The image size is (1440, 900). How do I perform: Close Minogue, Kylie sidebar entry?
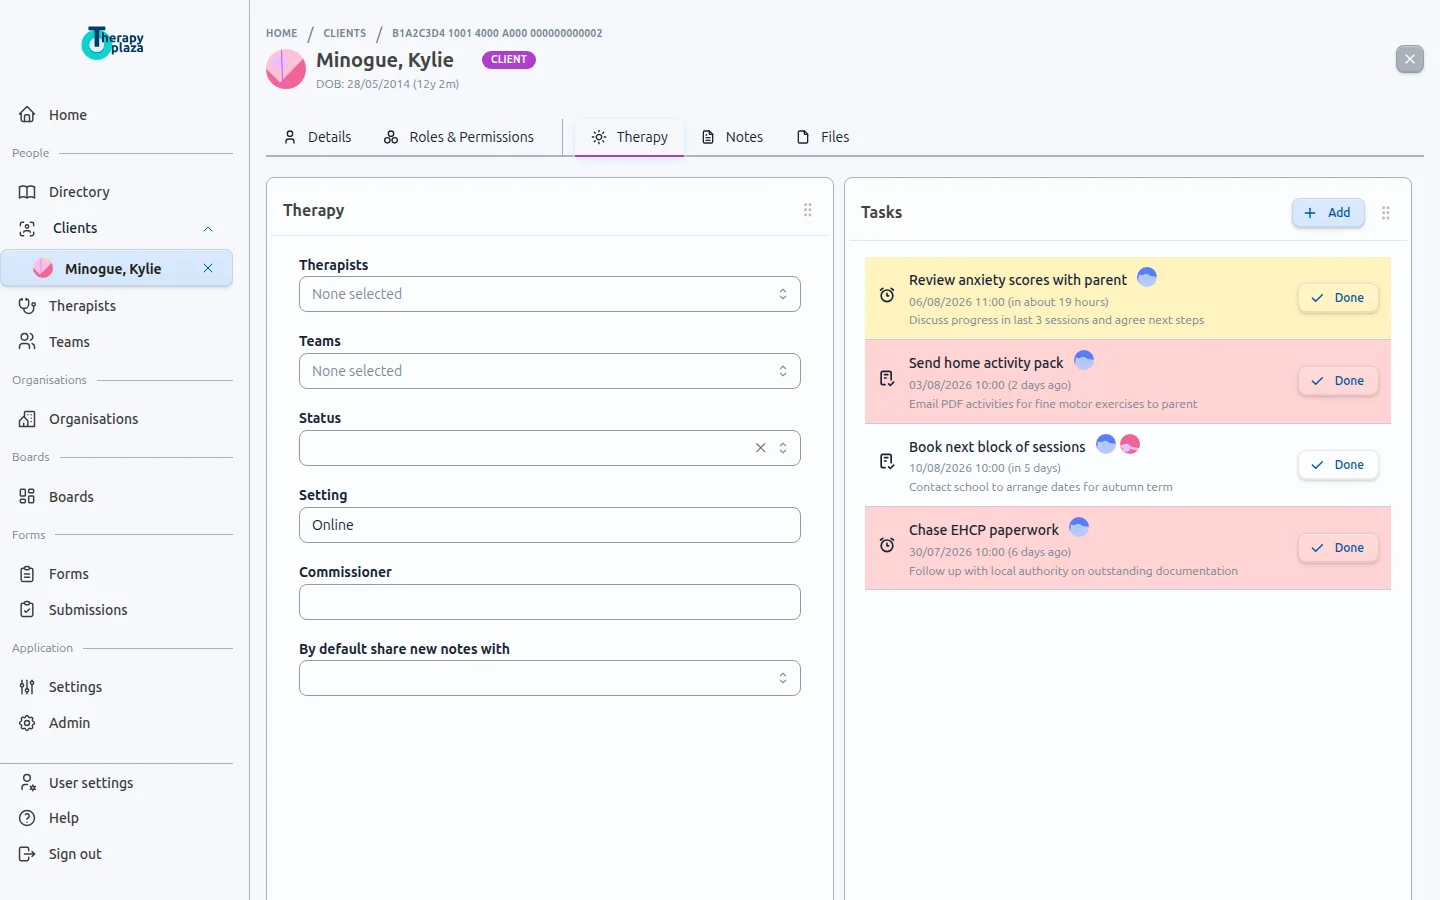208,268
